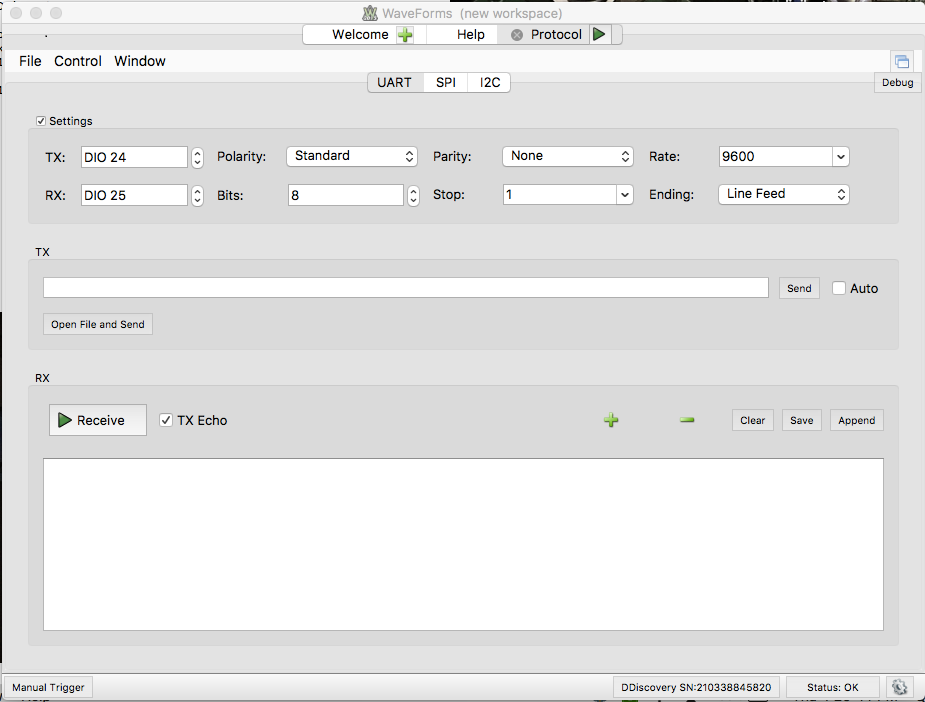The image size is (925, 702).
Task: Open the Polarity dropdown set to Standard
Action: [x=352, y=156]
